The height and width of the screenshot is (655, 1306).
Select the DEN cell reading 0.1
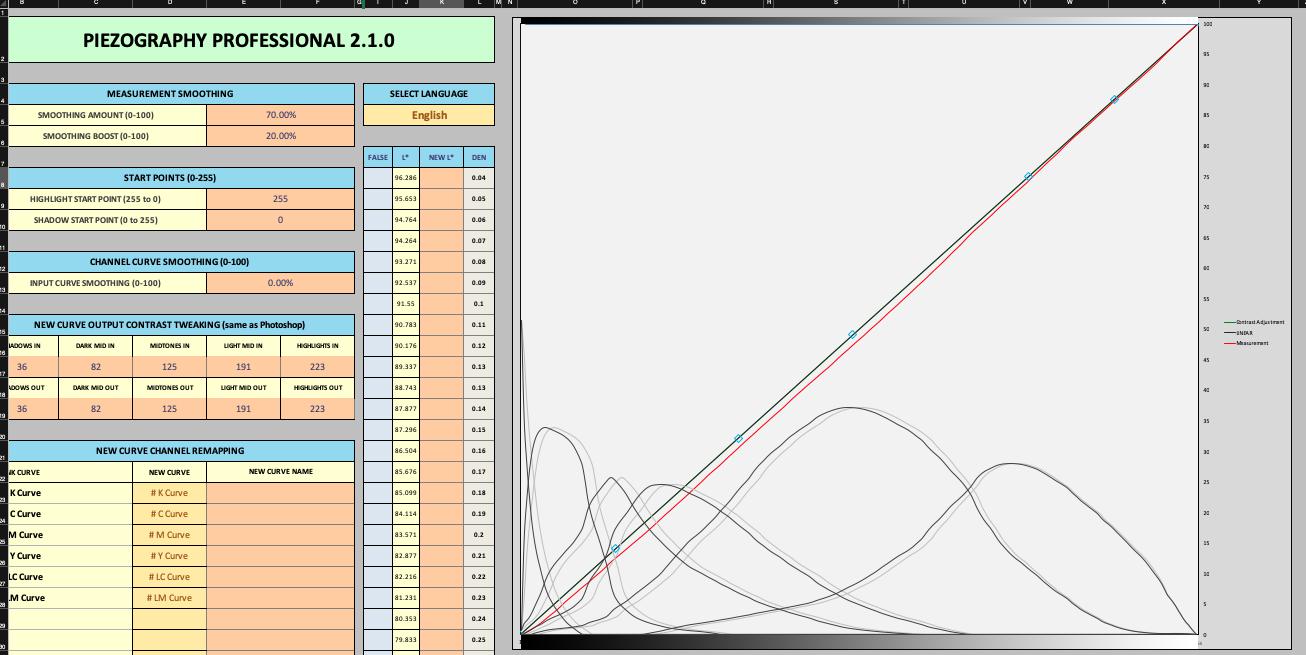[479, 304]
